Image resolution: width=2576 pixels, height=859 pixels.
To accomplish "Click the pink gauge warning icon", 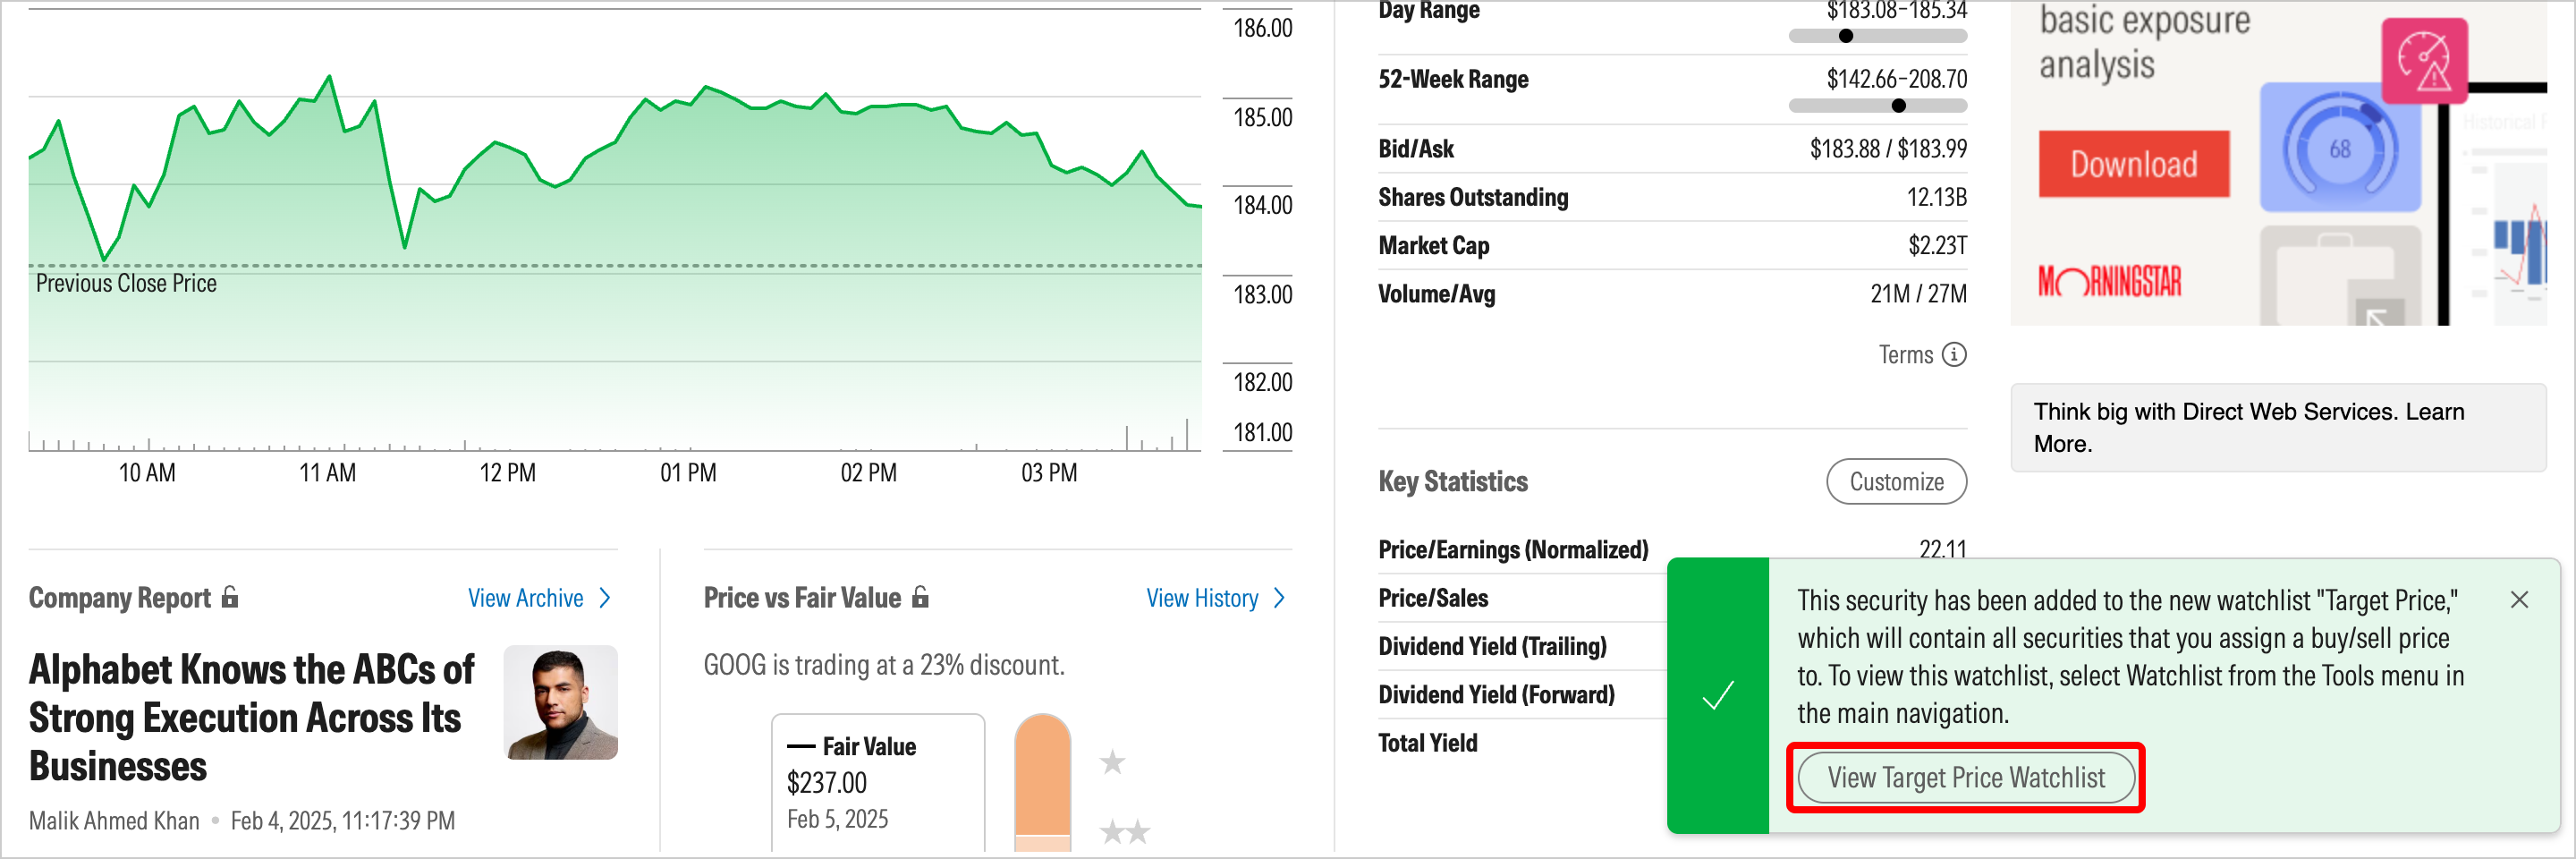I will click(2424, 61).
